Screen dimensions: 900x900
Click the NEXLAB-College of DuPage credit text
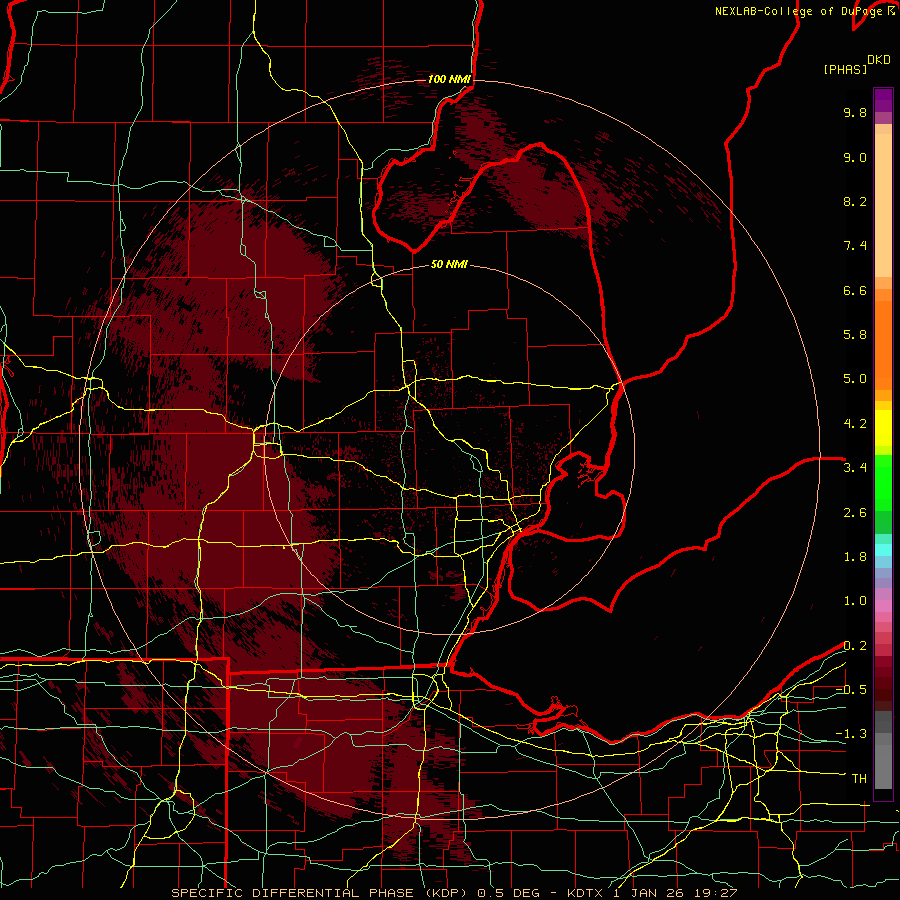click(801, 11)
